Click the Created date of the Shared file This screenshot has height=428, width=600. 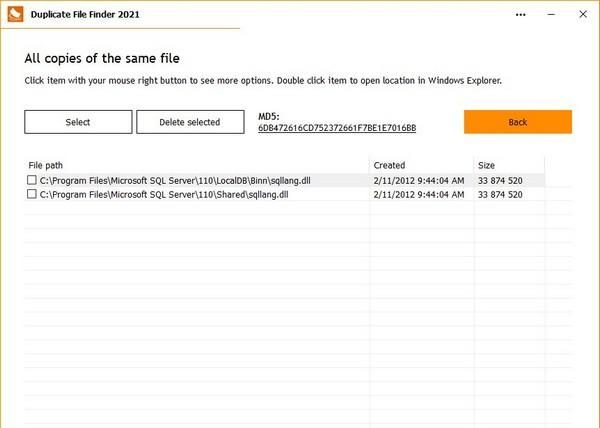[x=419, y=195]
